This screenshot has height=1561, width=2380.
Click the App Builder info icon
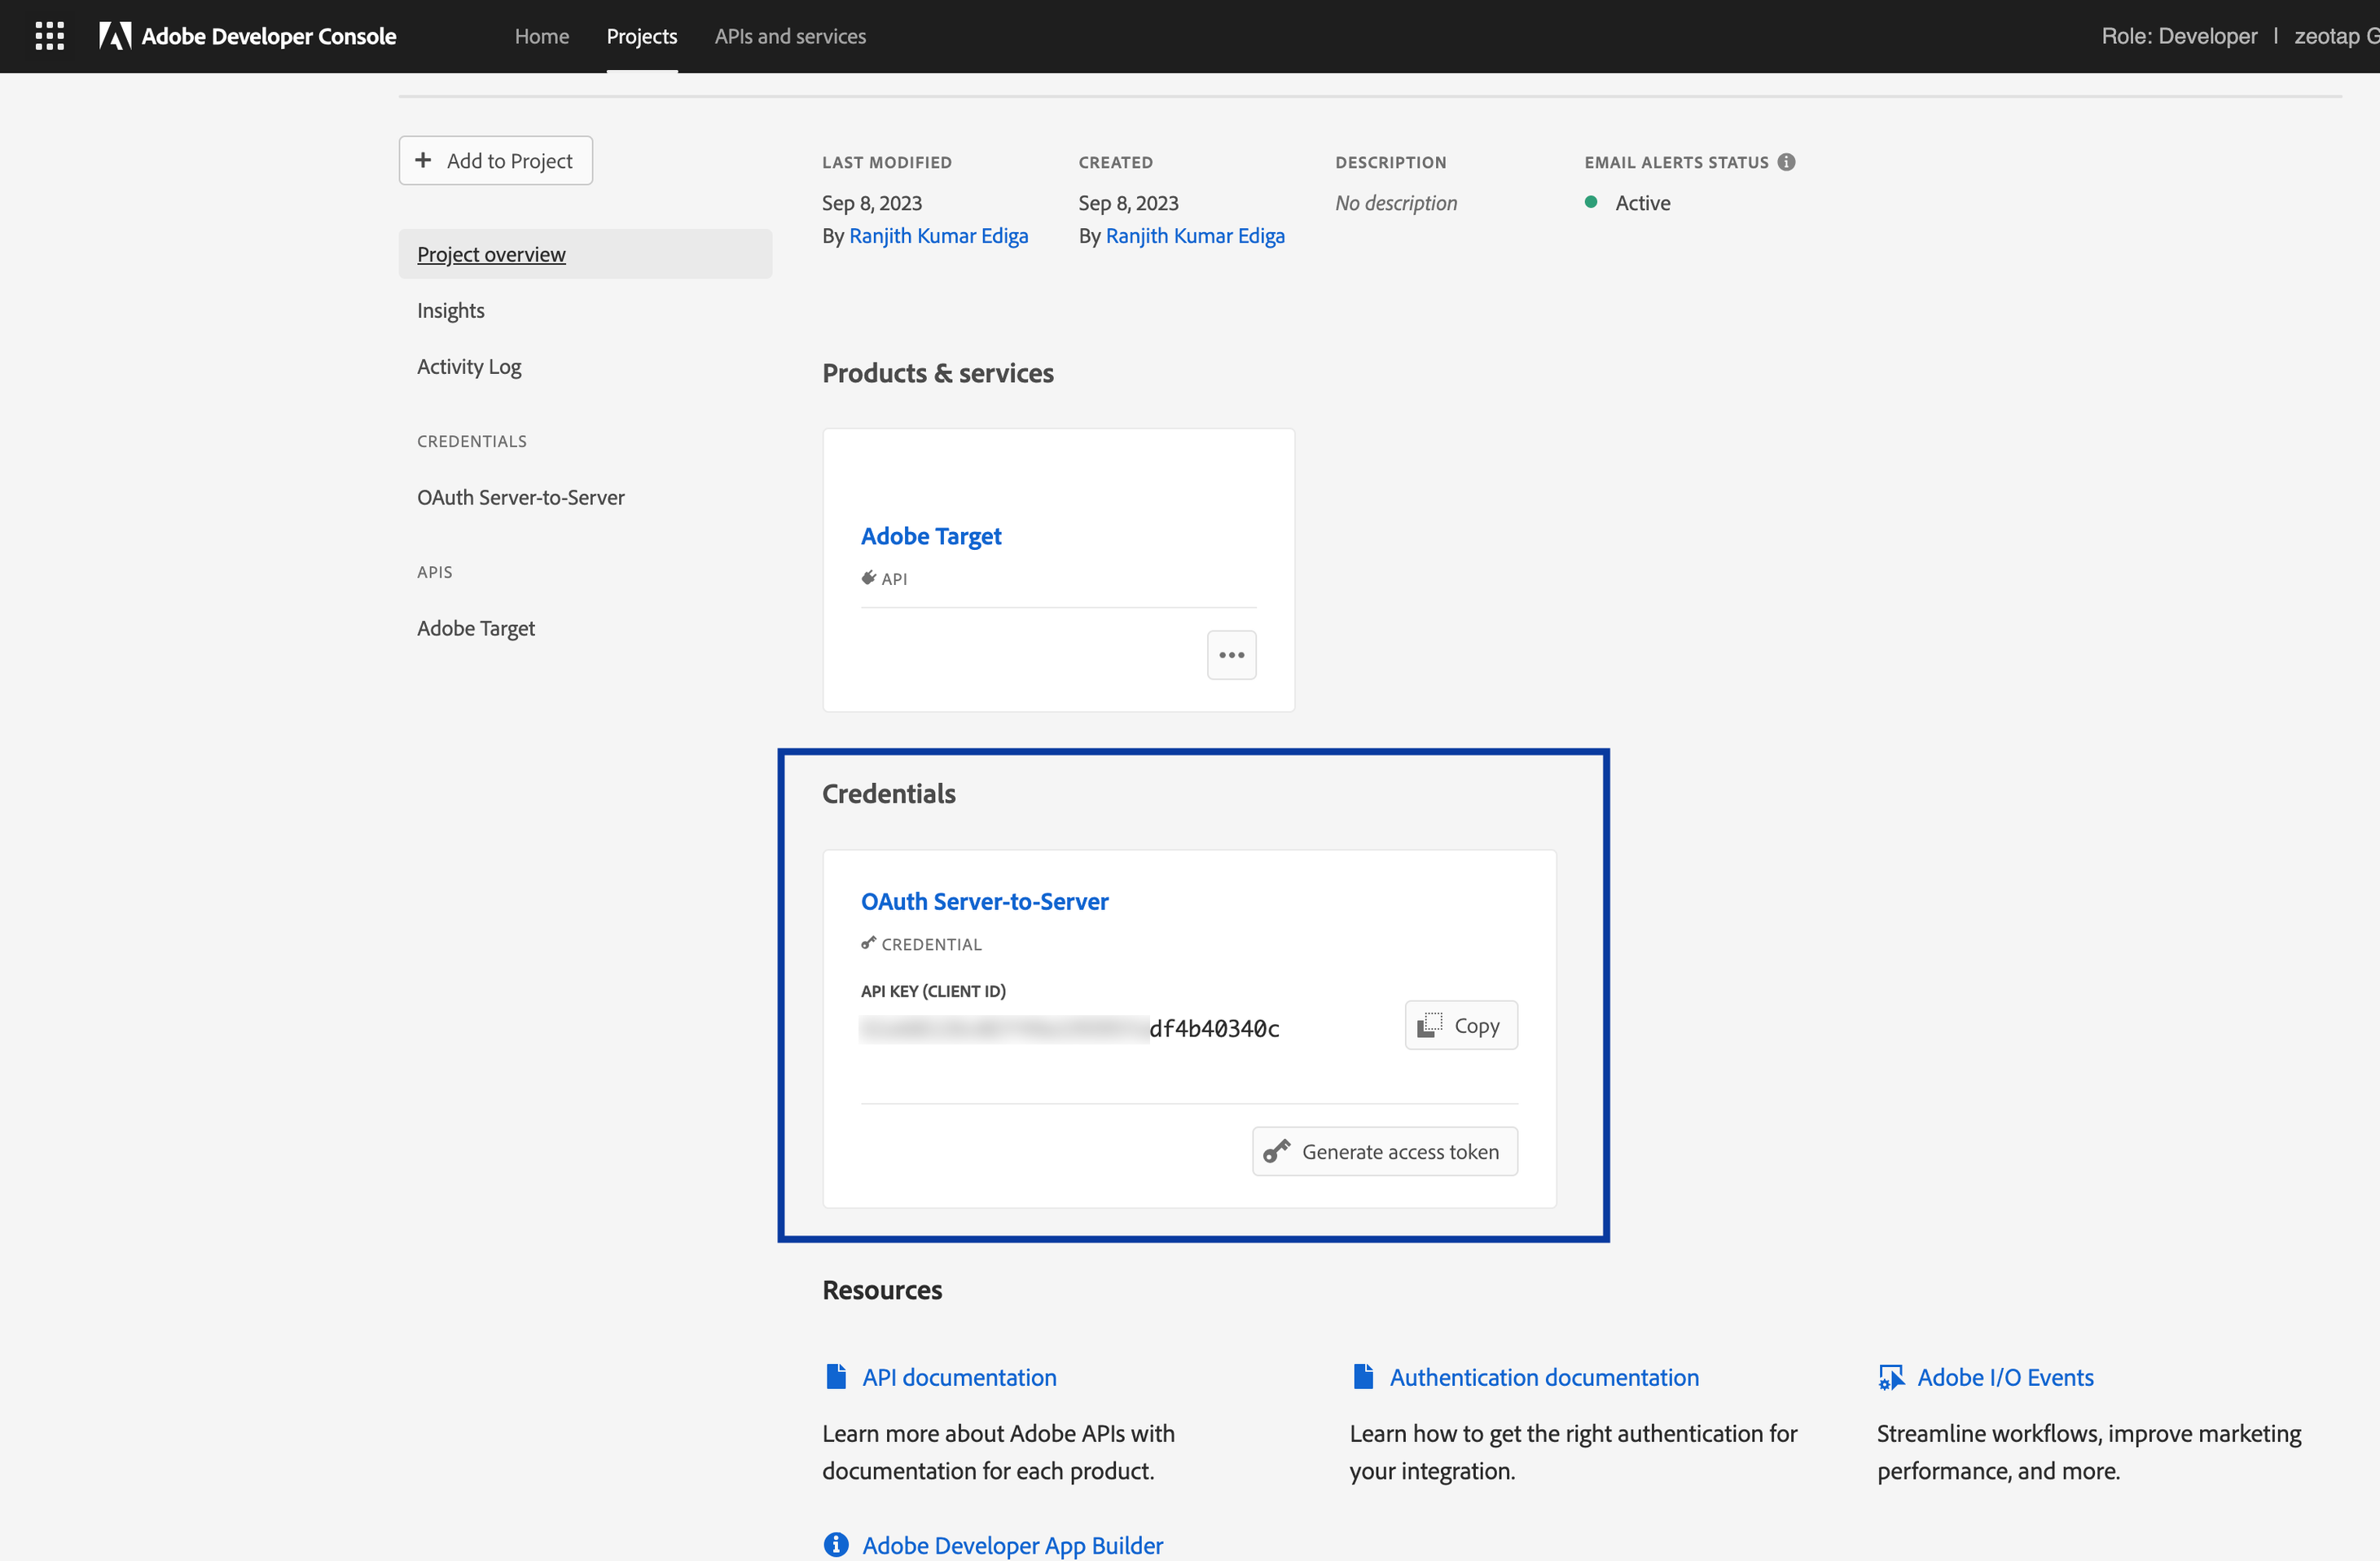pyautogui.click(x=836, y=1544)
